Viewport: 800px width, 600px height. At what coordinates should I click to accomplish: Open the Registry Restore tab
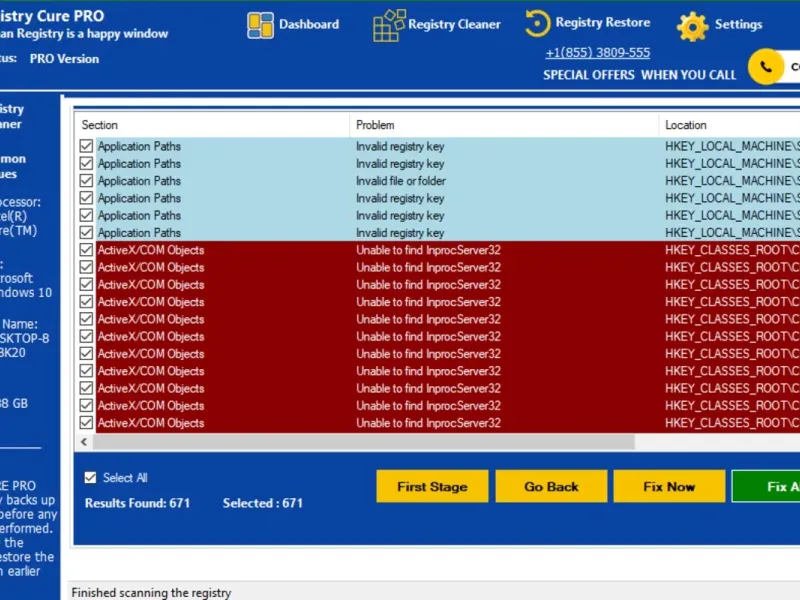(603, 22)
